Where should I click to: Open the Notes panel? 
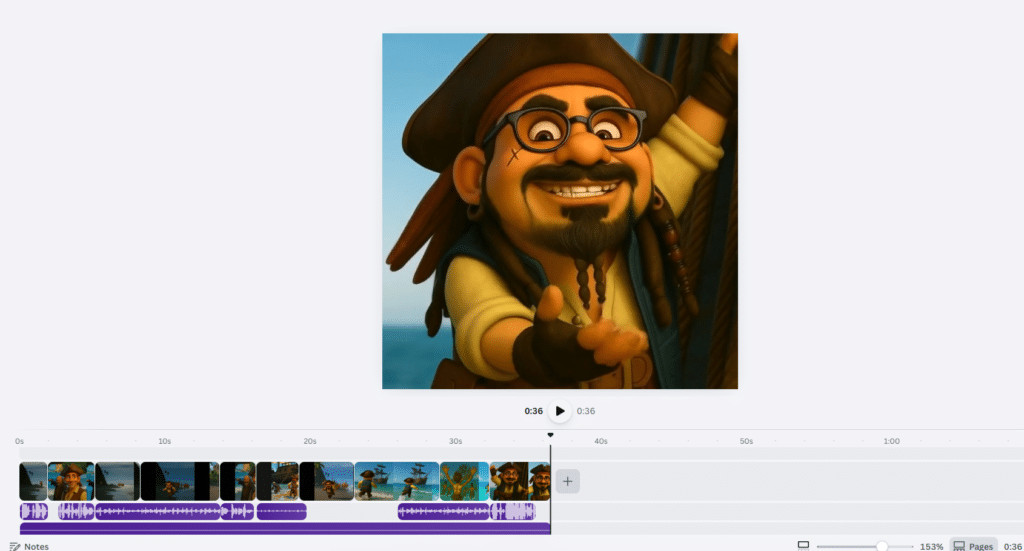click(x=29, y=546)
